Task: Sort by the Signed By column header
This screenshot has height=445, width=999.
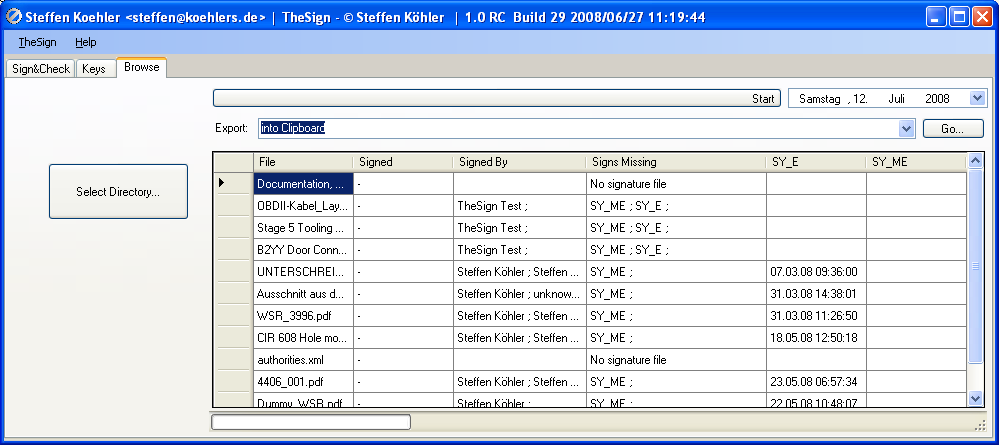Action: point(518,161)
